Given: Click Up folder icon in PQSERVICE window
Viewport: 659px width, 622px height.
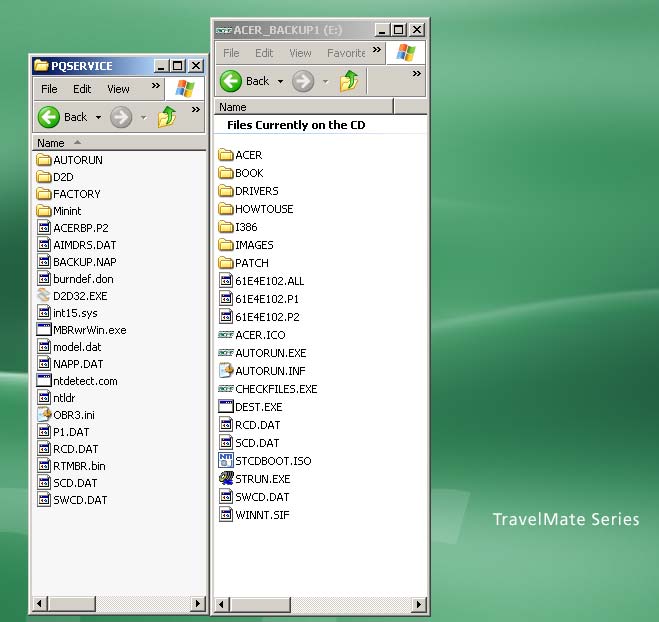Looking at the screenshot, I should 167,117.
